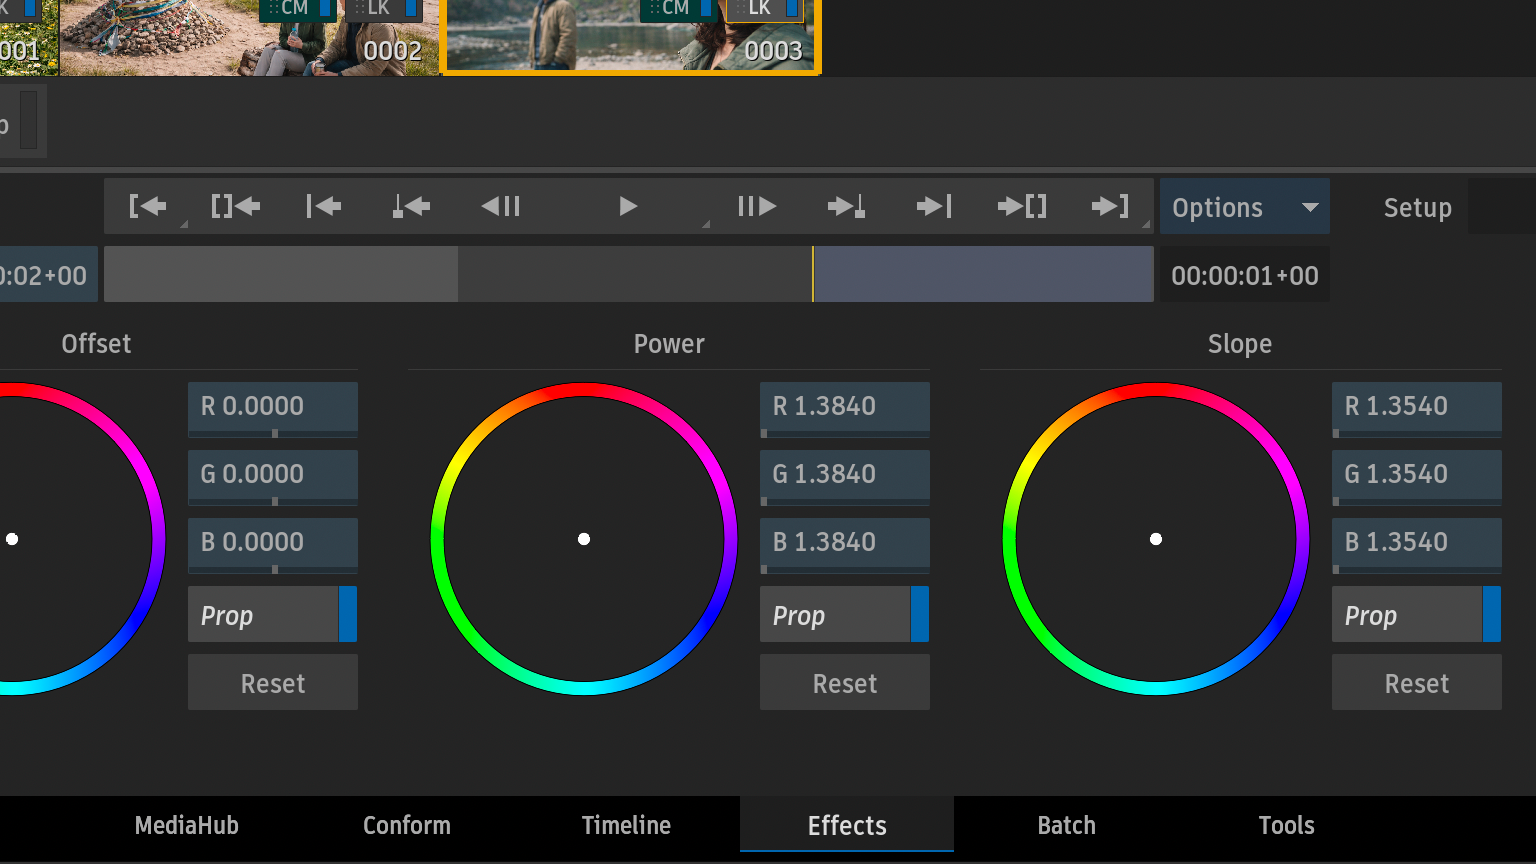Viewport: 1536px width, 864px height.
Task: Open the Batch tab
Action: click(x=1066, y=825)
